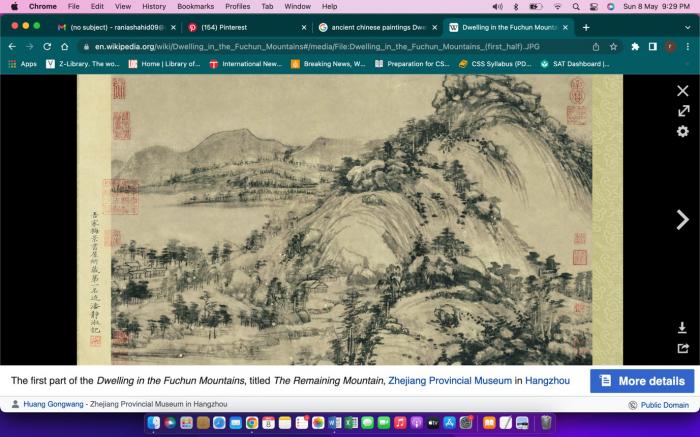This screenshot has width=700, height=437.
Task: Open the Apple menu
Action: pyautogui.click(x=14, y=6)
